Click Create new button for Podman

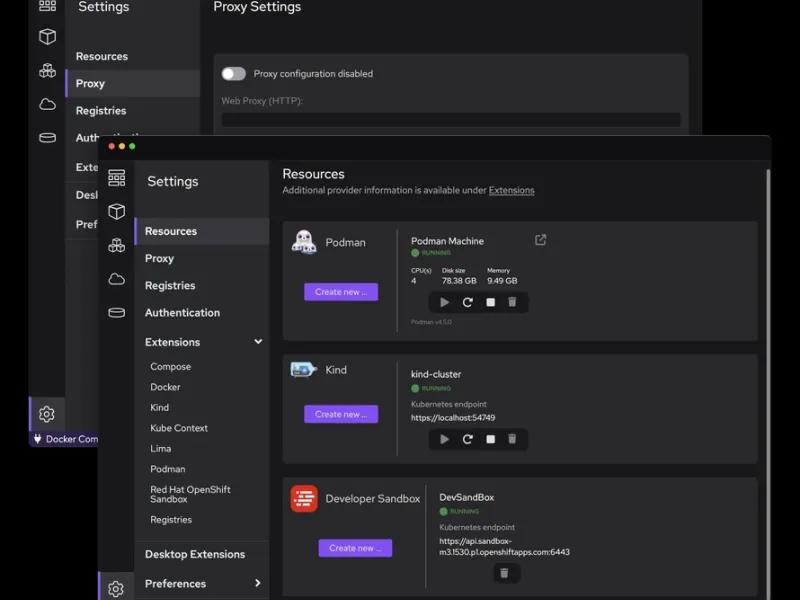coord(341,292)
